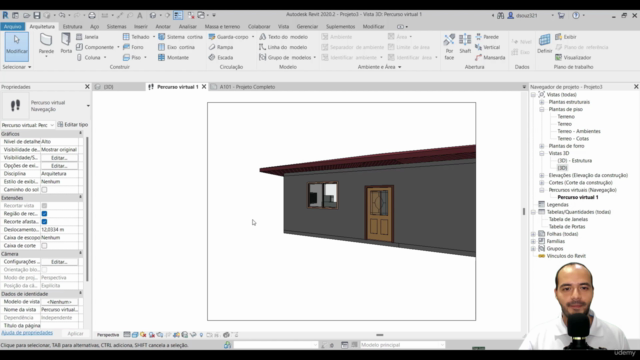The width and height of the screenshot is (640, 360).
Task: Switch to the Vista ribbon tab
Action: [x=283, y=27]
